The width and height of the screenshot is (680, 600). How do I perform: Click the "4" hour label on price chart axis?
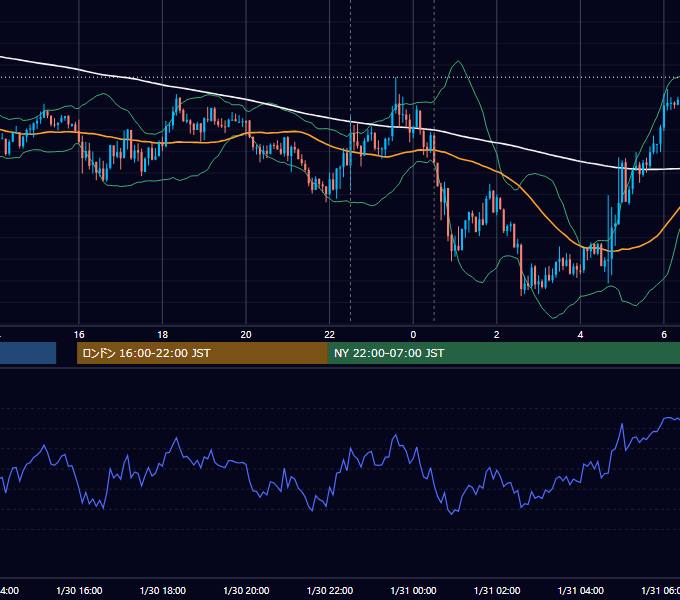[580, 335]
